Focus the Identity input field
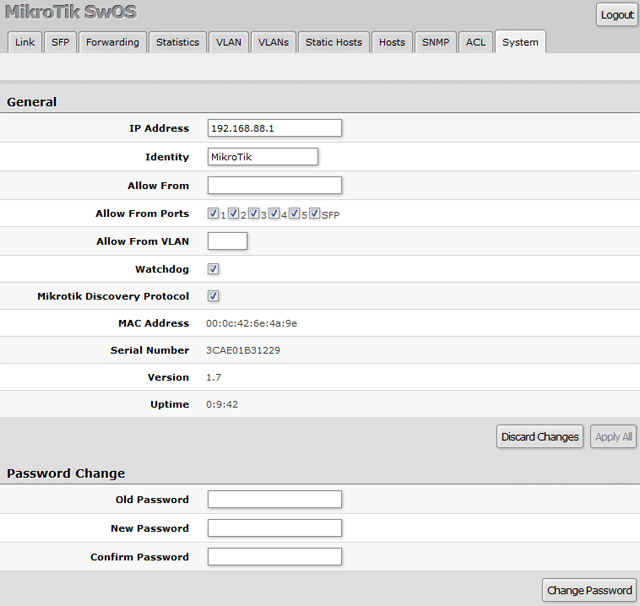This screenshot has width=640, height=606. tap(262, 157)
